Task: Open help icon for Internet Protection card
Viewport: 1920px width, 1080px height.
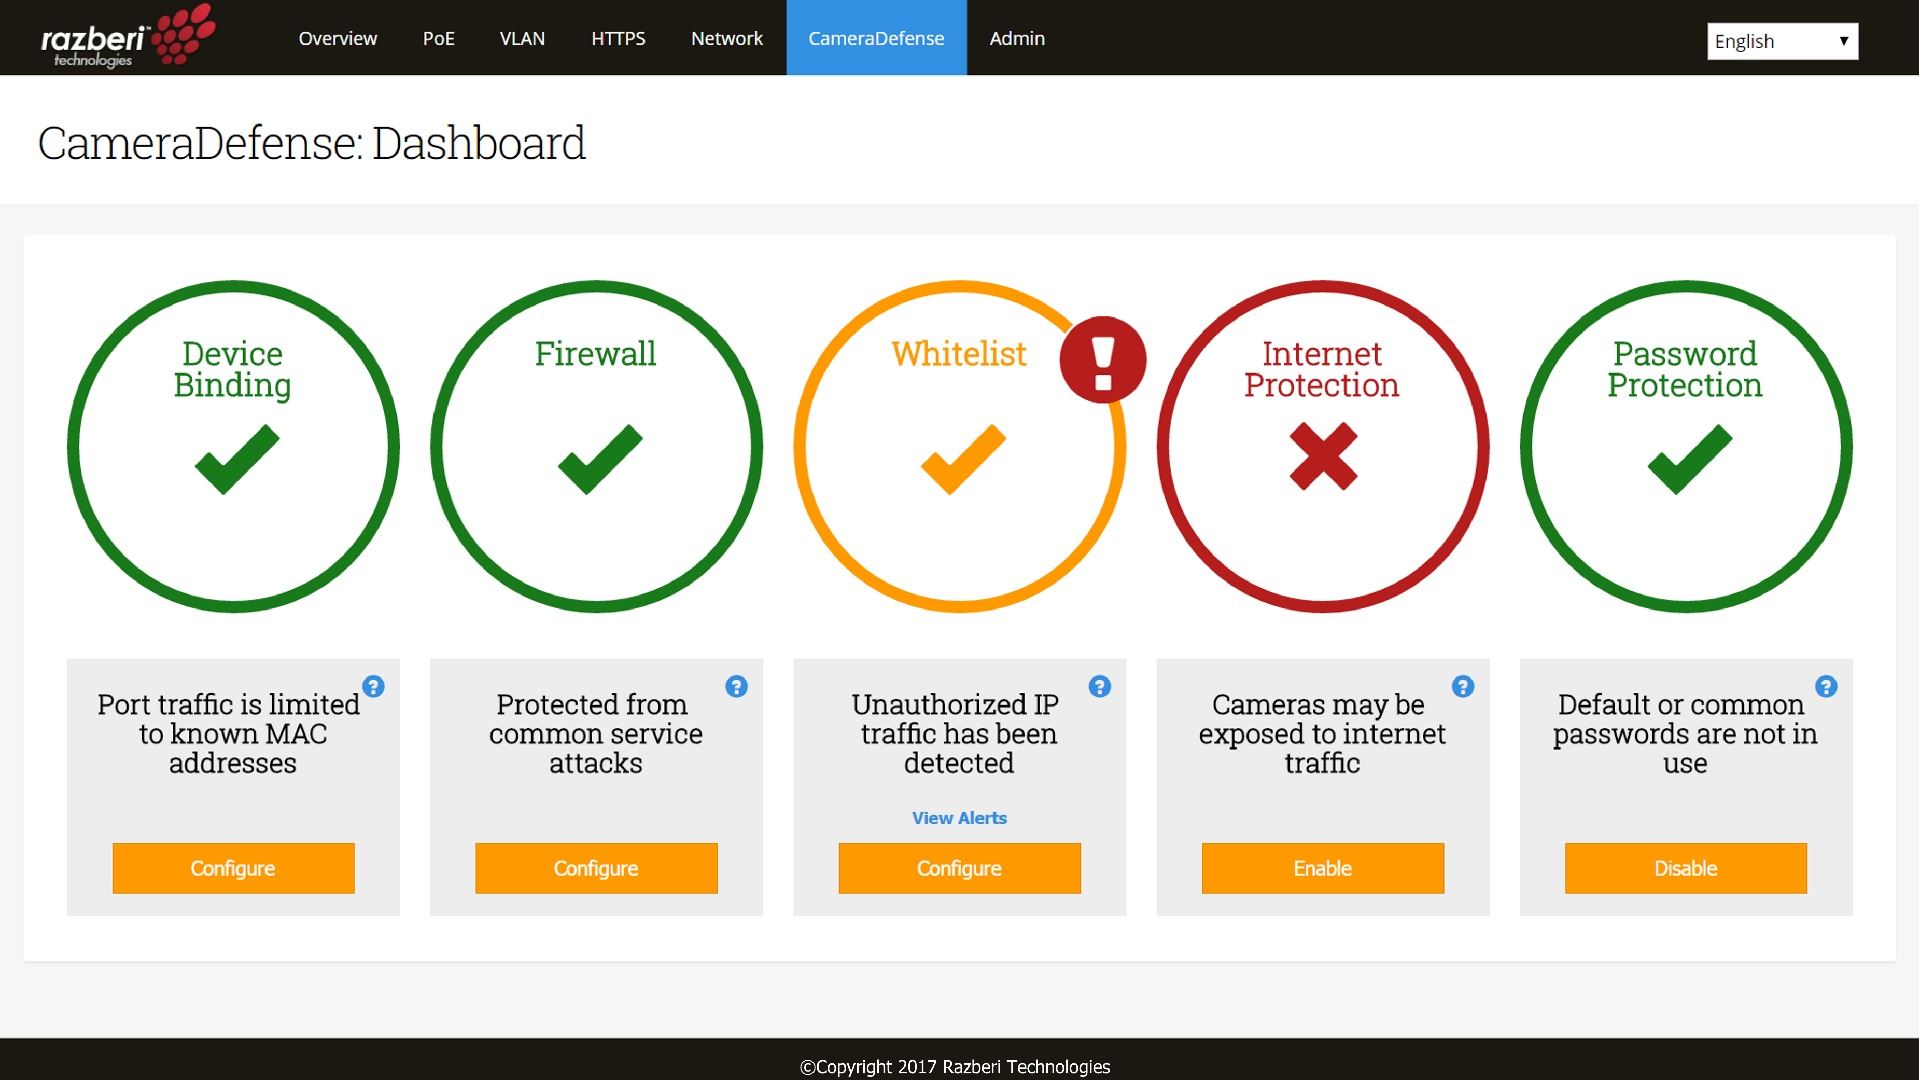Action: (1462, 687)
